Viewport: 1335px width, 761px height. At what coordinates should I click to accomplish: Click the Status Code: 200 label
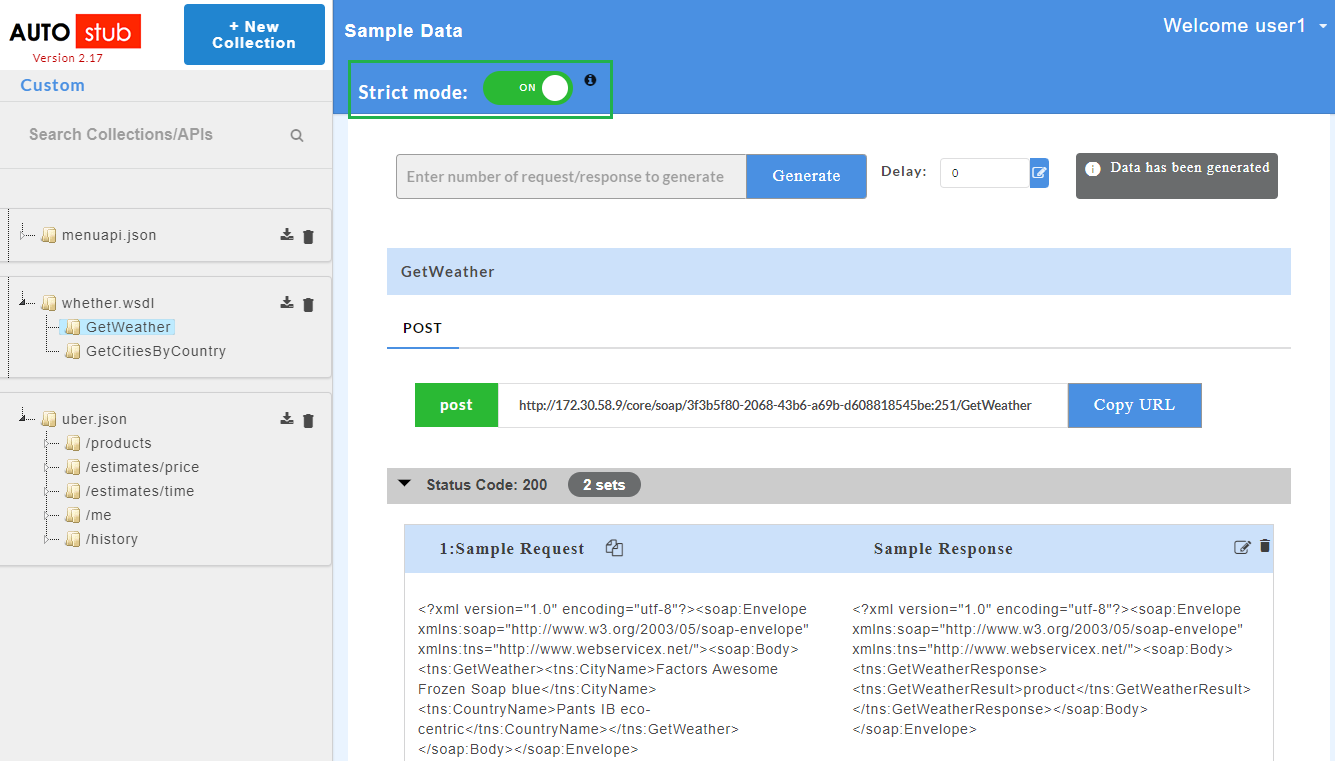click(487, 485)
